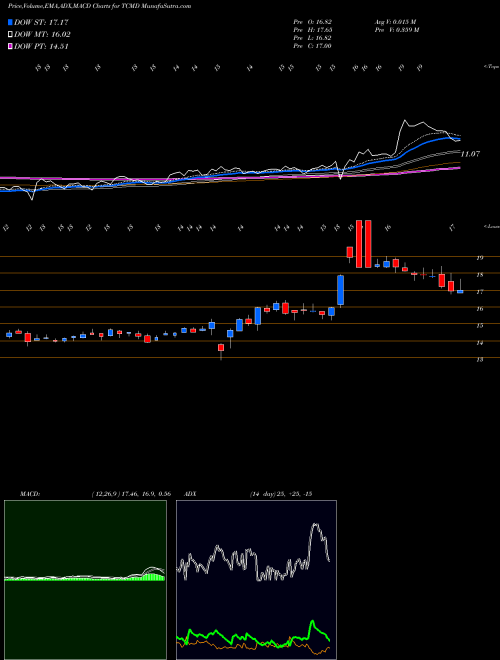This screenshot has width=500, height=660.
Task: Click the blue DOW ST legend swatch
Action: [x=11, y=22]
